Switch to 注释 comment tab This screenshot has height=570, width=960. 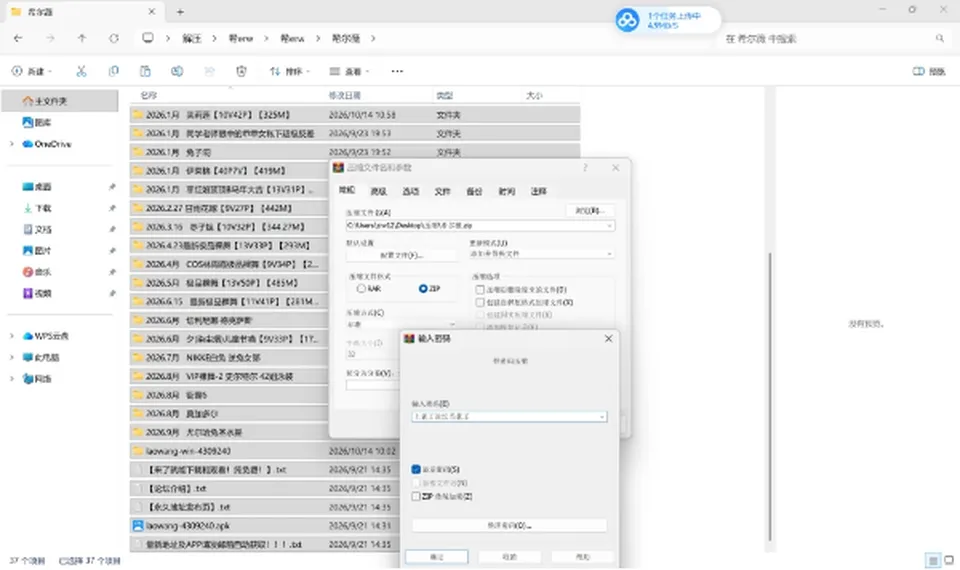click(538, 192)
